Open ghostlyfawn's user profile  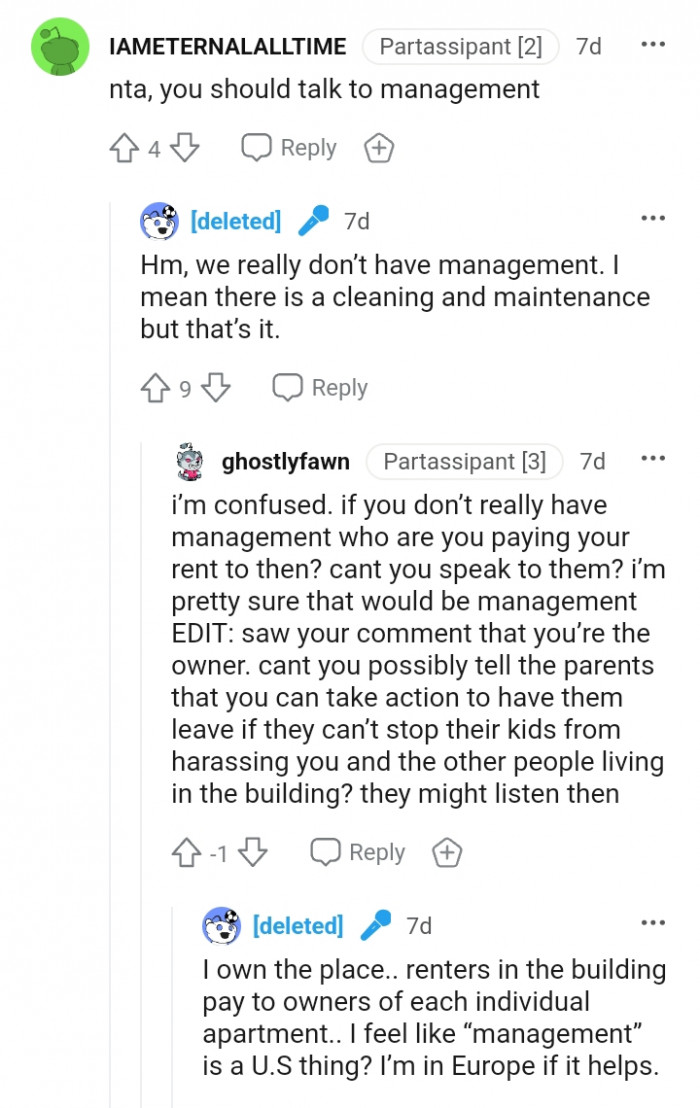[285, 461]
